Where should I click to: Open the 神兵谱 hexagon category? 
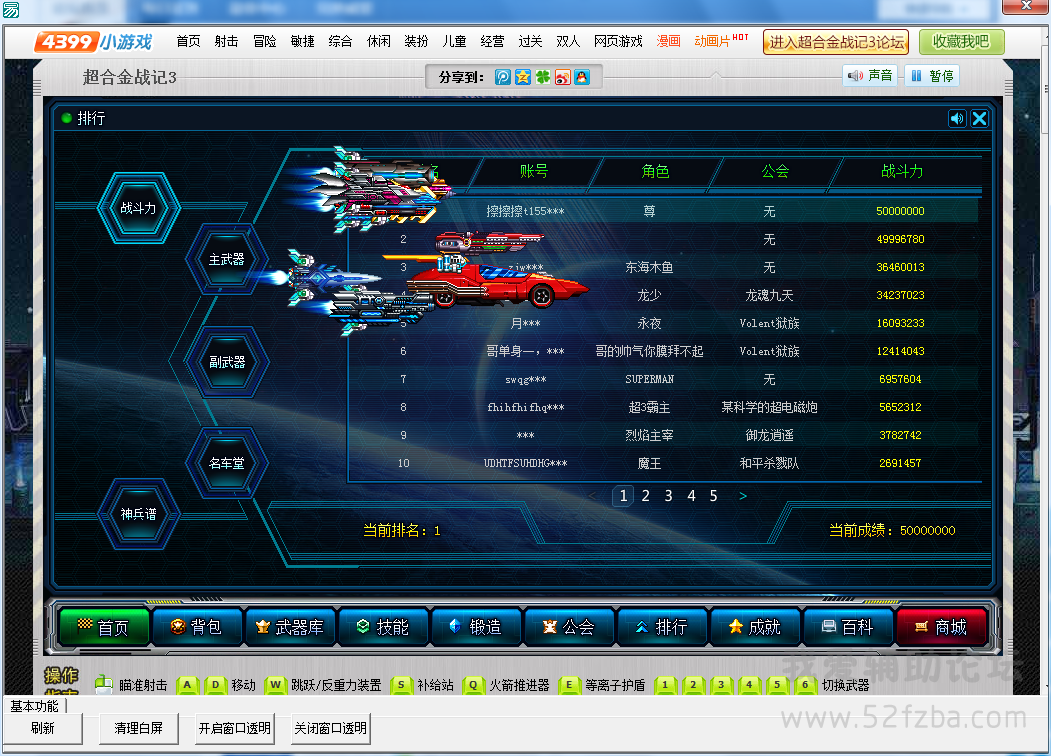[x=139, y=513]
